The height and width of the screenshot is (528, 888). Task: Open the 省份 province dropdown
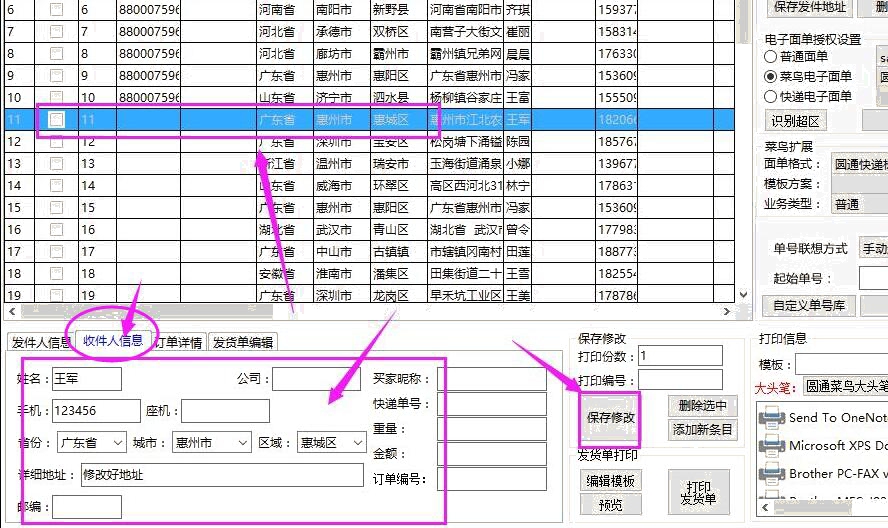(x=91, y=442)
